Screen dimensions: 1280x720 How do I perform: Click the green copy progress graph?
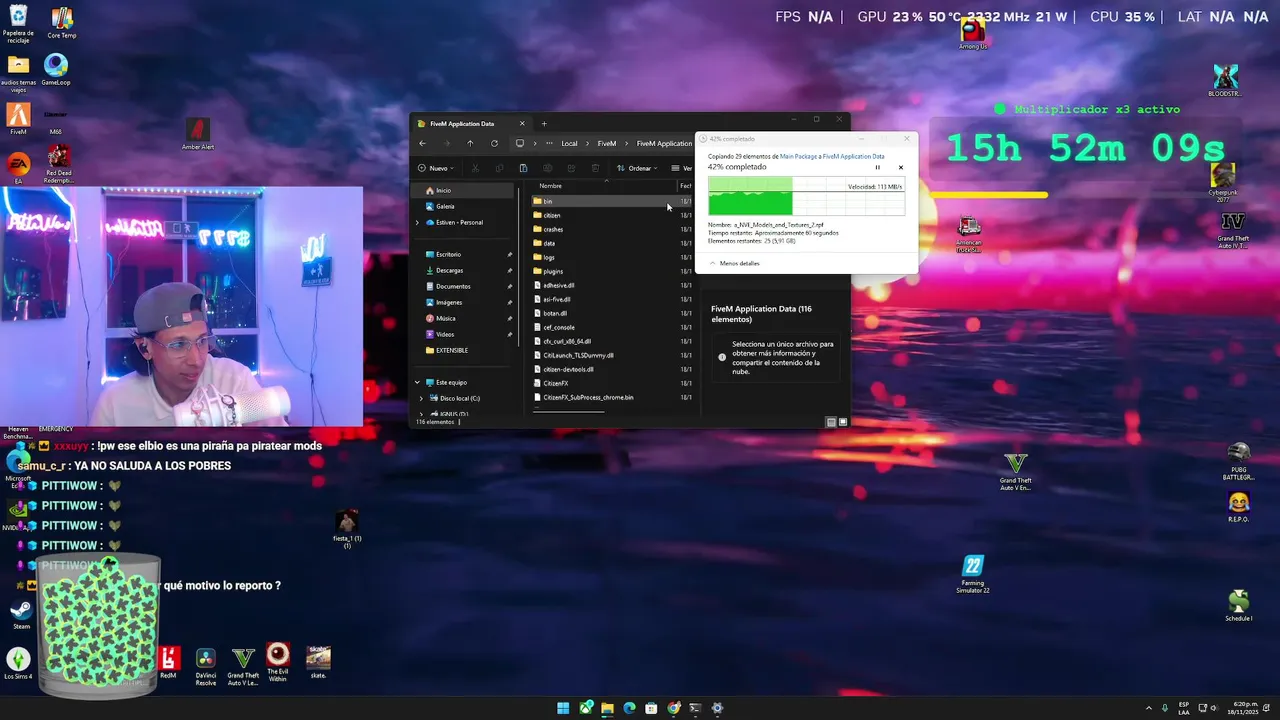(806, 196)
